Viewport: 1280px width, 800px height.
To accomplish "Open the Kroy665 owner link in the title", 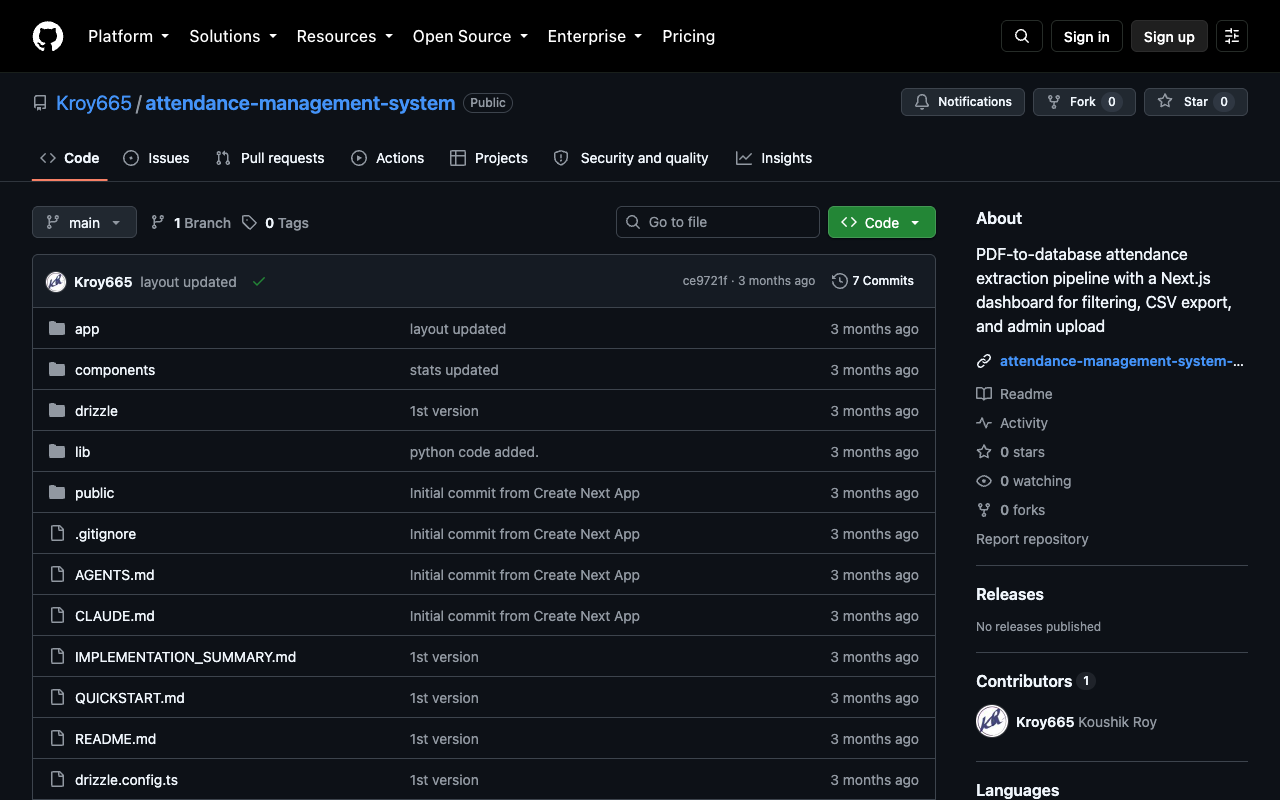I will pos(94,103).
